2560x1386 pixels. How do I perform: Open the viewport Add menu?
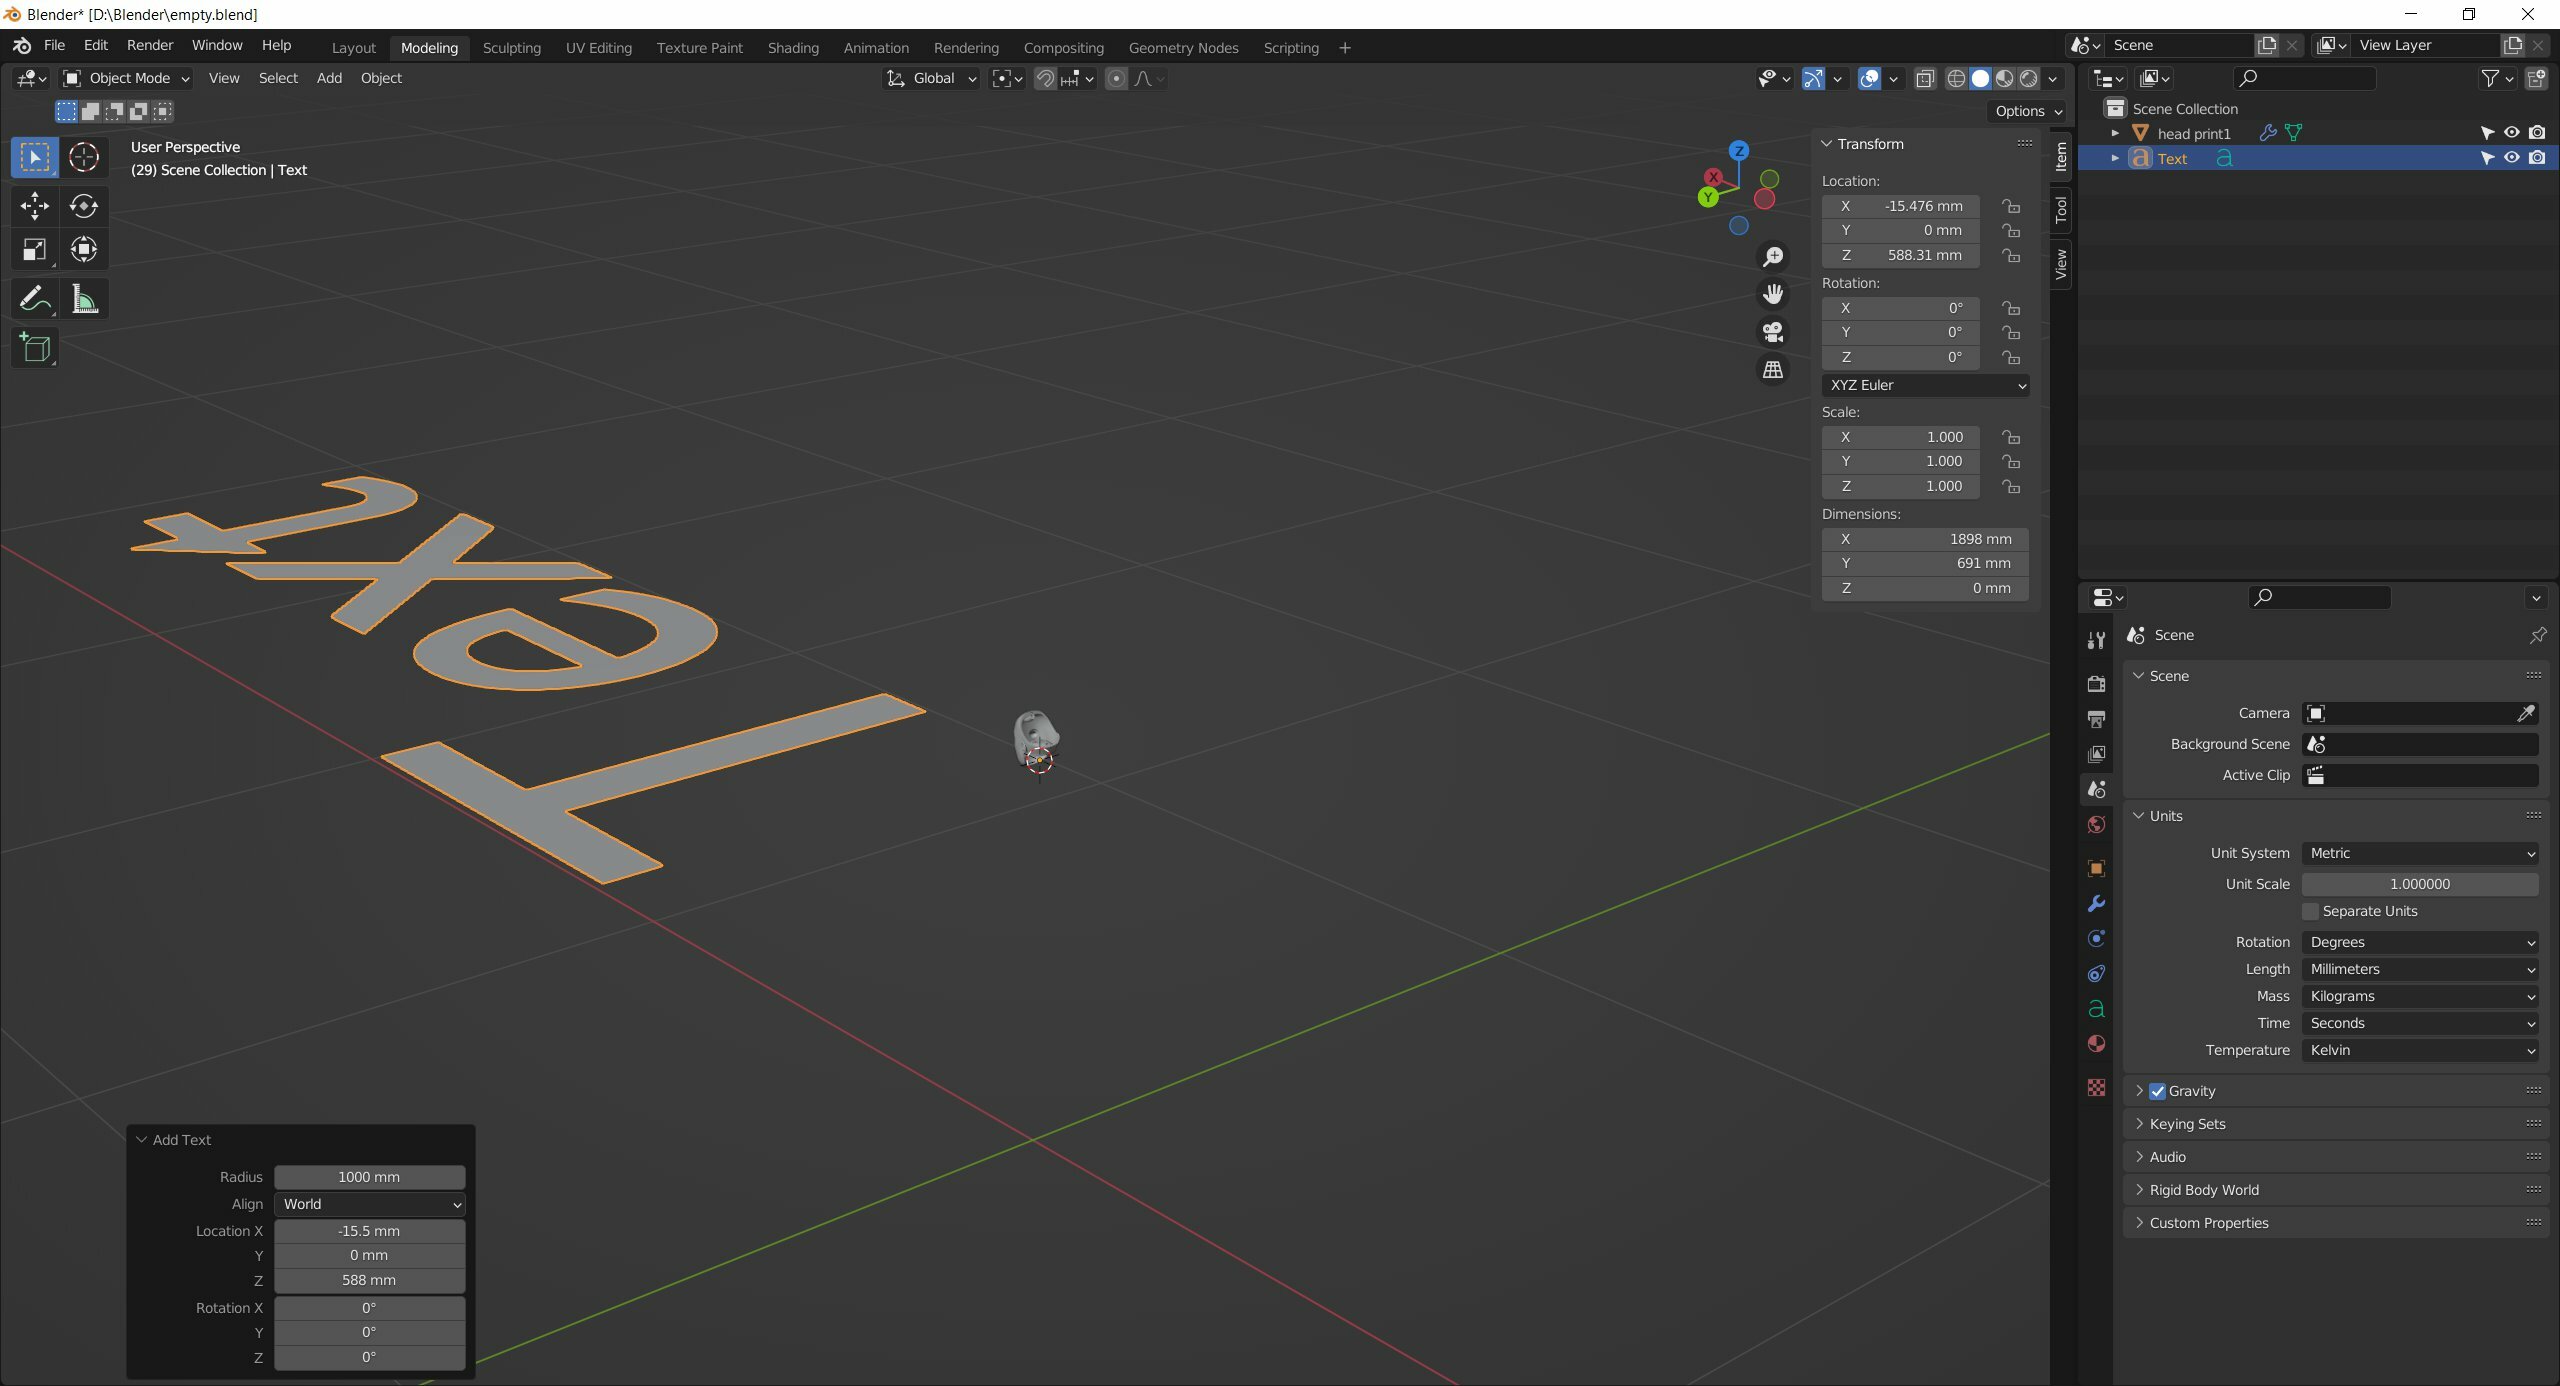[329, 78]
